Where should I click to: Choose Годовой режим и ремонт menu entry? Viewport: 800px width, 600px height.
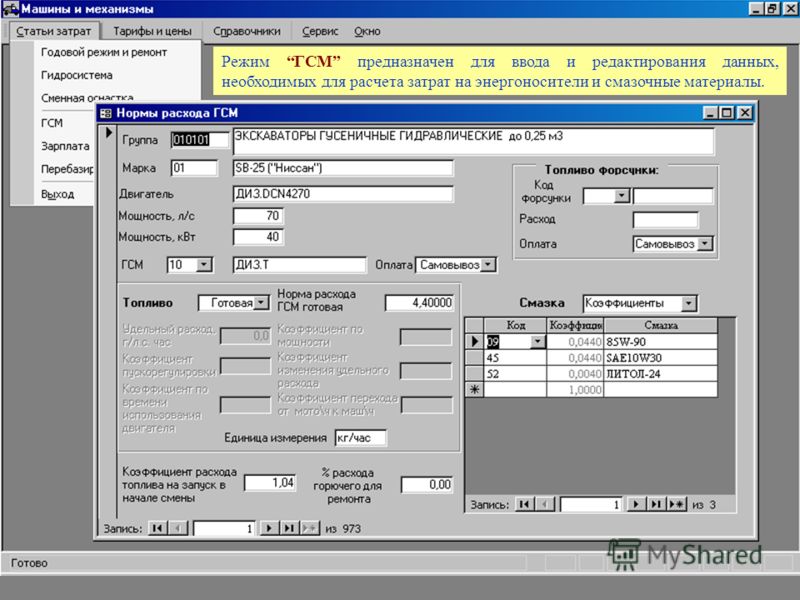[x=104, y=52]
